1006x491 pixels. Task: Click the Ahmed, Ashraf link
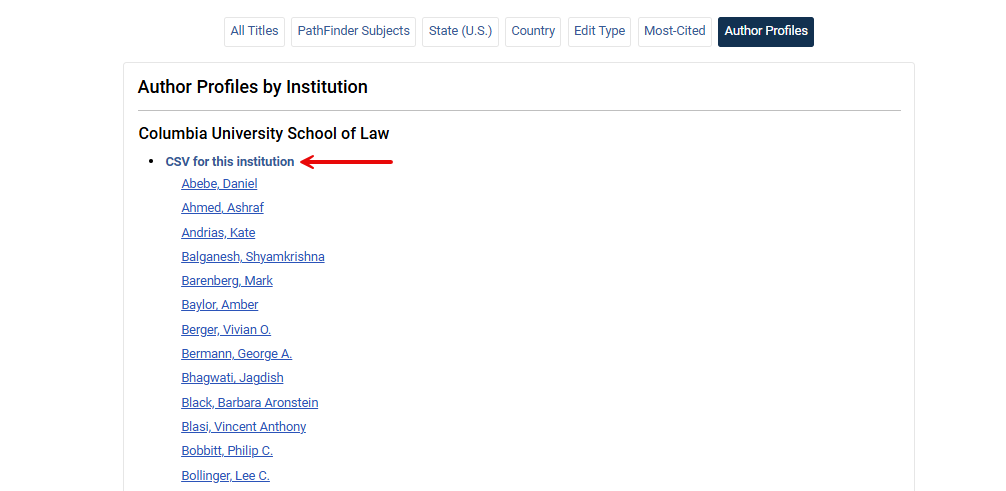pyautogui.click(x=222, y=208)
